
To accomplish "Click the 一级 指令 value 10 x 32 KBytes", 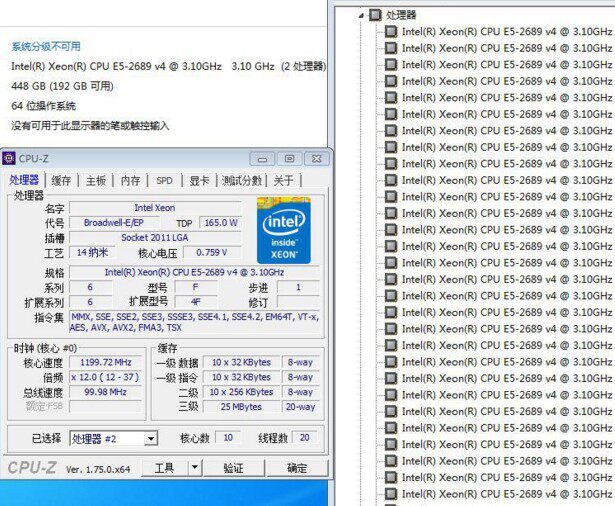I will point(241,377).
